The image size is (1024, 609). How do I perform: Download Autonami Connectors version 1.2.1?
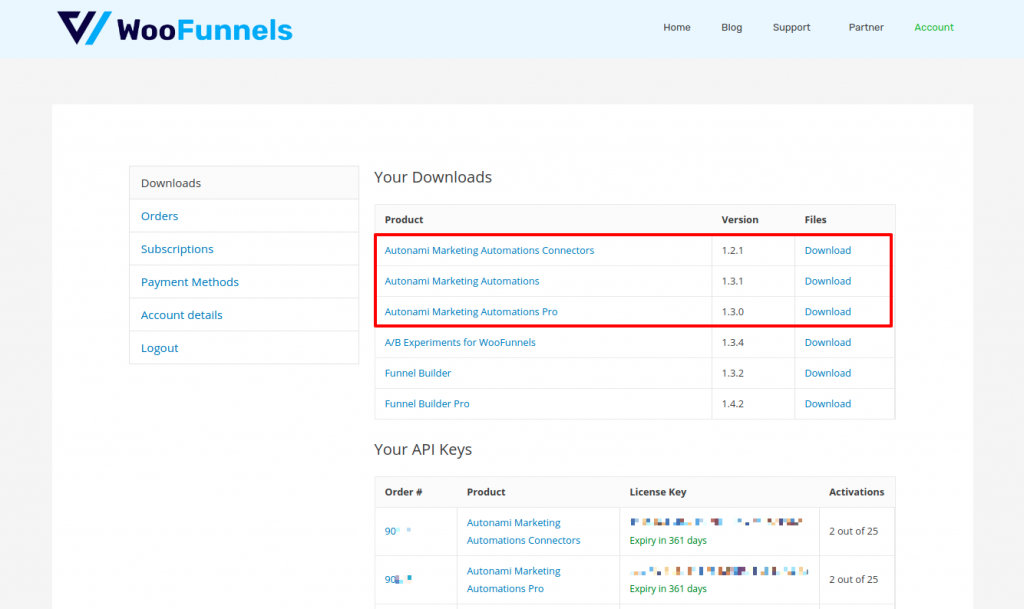[827, 250]
